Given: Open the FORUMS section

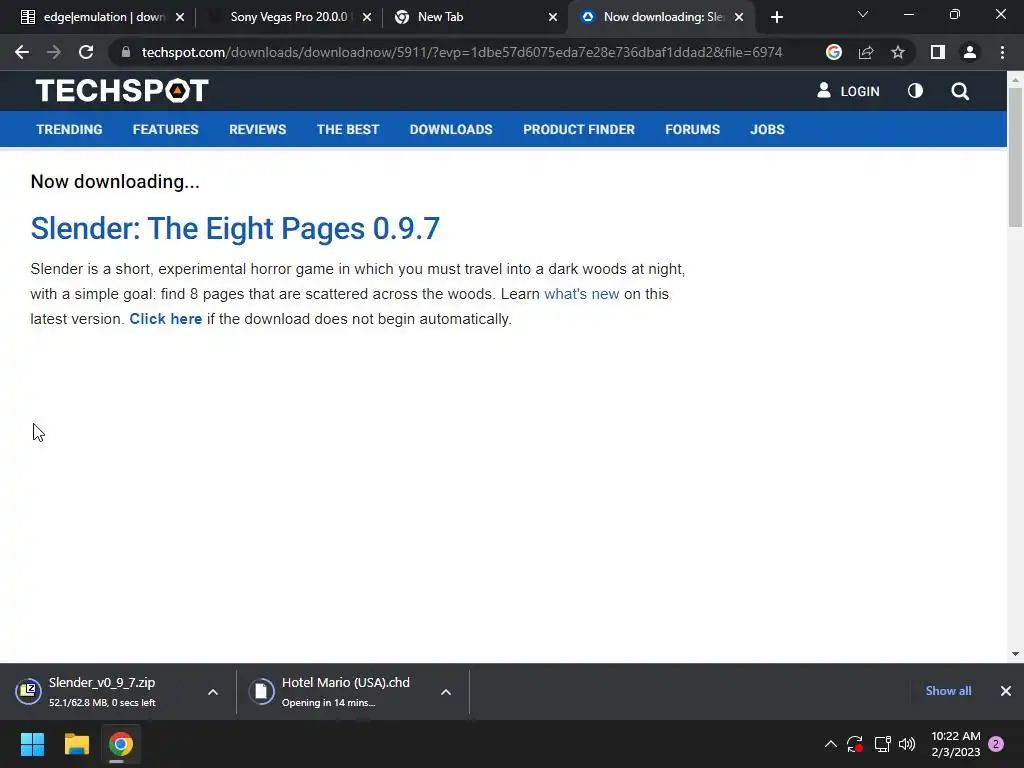Looking at the screenshot, I should [x=693, y=129].
